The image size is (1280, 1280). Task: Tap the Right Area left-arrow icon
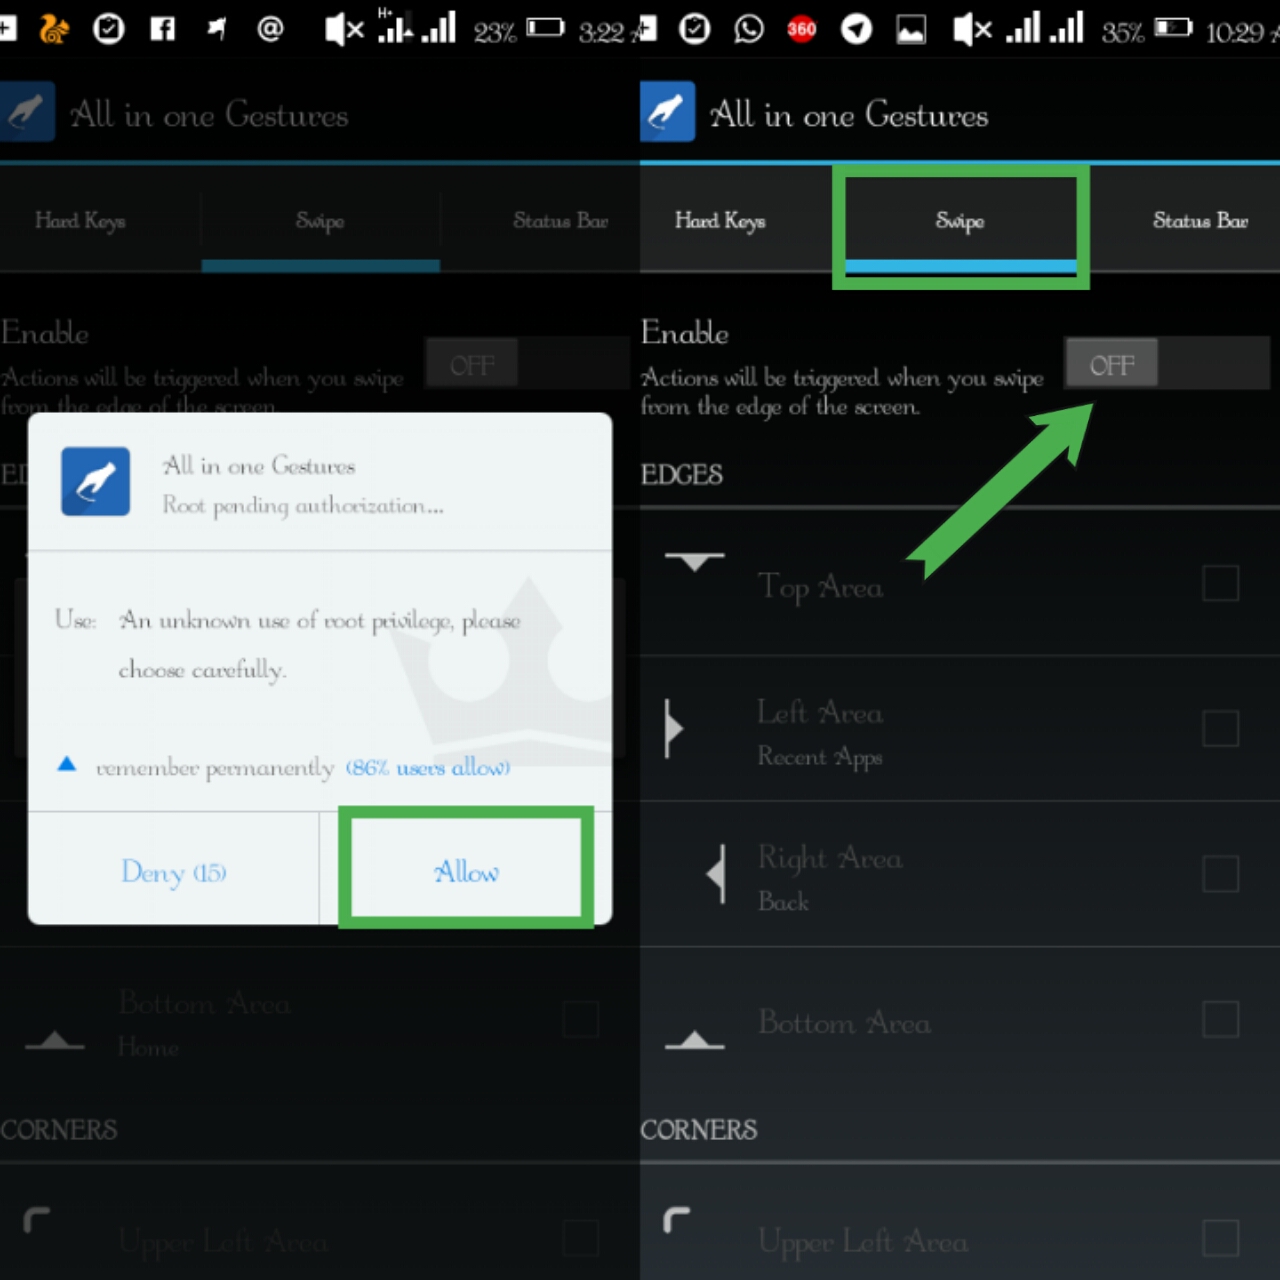tap(716, 874)
